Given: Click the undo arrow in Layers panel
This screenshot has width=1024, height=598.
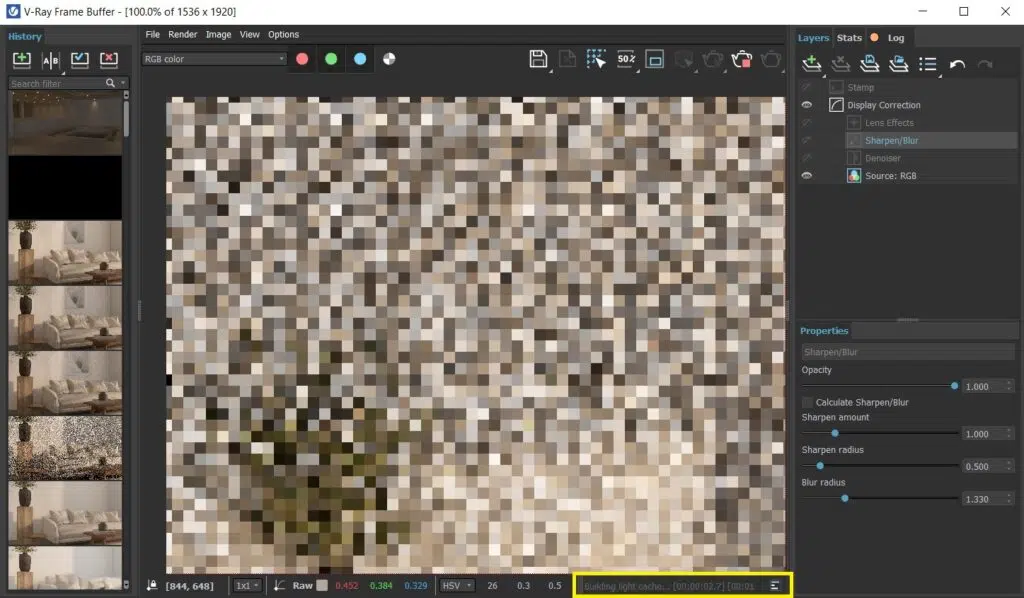Looking at the screenshot, I should pyautogui.click(x=957, y=64).
